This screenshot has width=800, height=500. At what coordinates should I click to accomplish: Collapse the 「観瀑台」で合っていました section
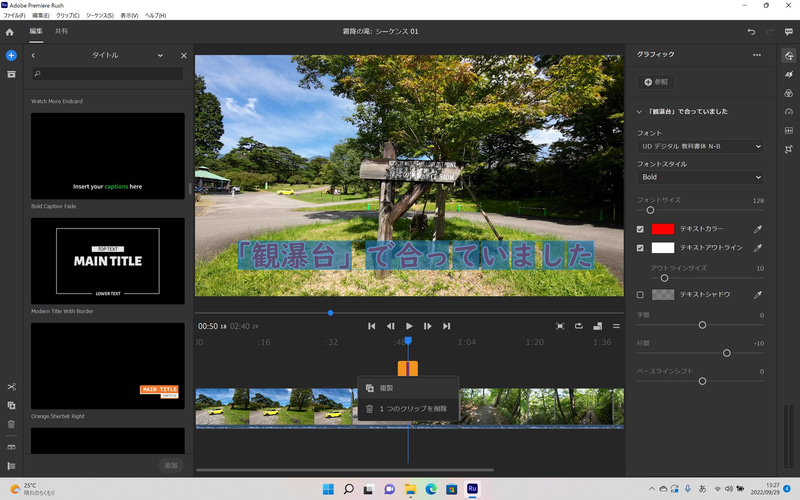(x=640, y=111)
